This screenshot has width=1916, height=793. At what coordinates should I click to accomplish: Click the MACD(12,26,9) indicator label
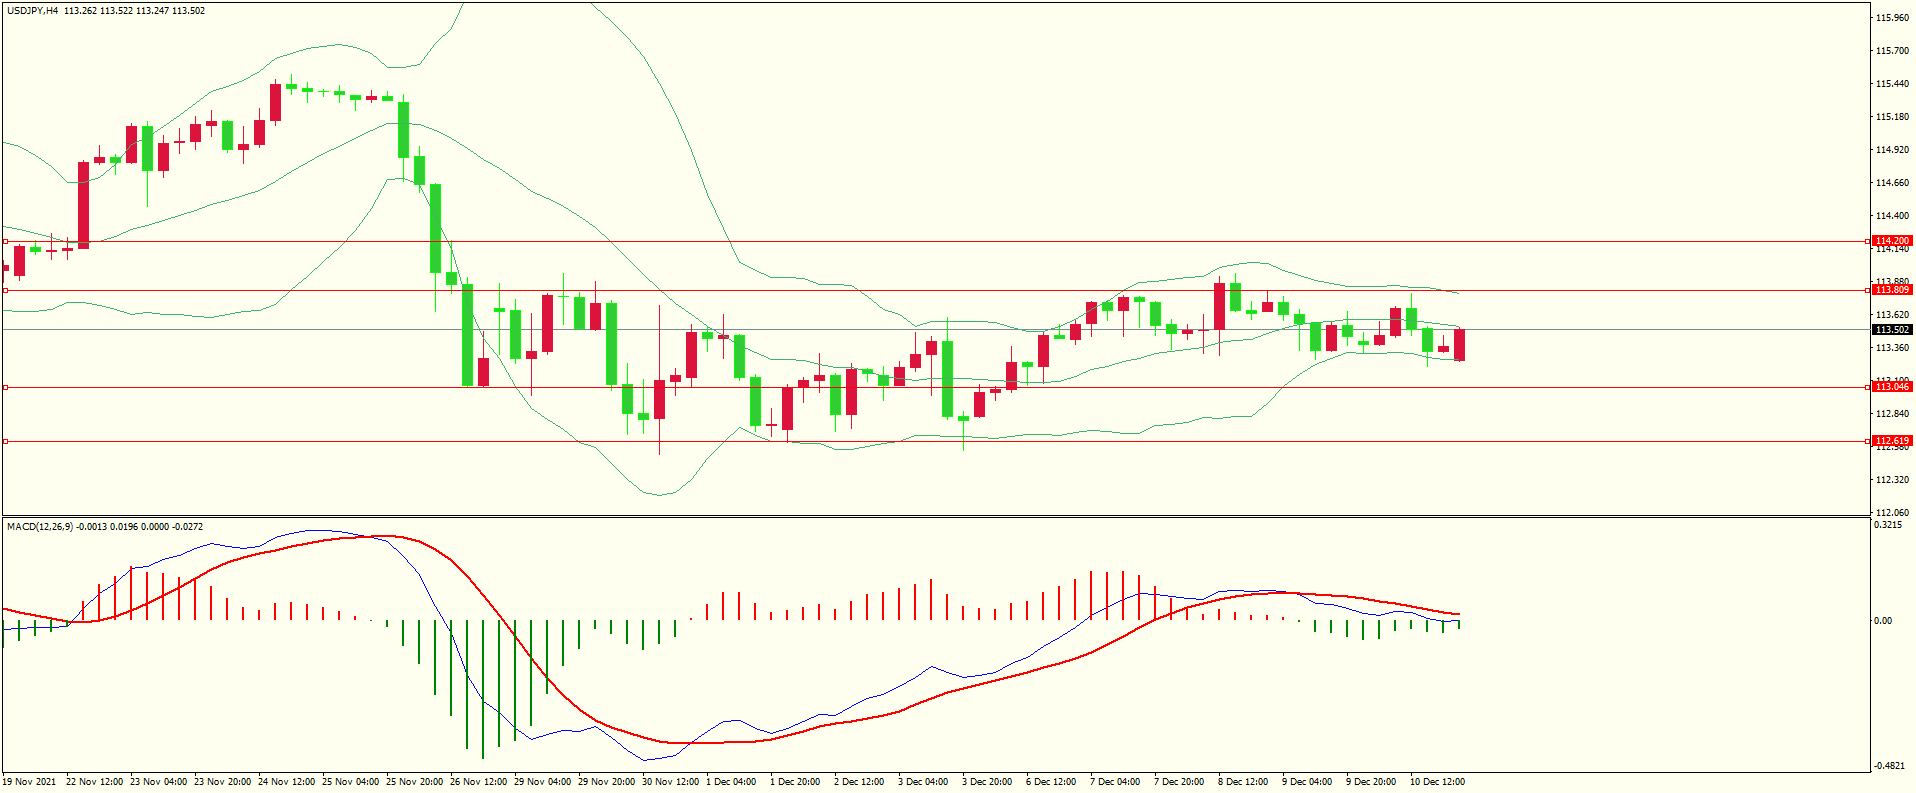(40, 526)
